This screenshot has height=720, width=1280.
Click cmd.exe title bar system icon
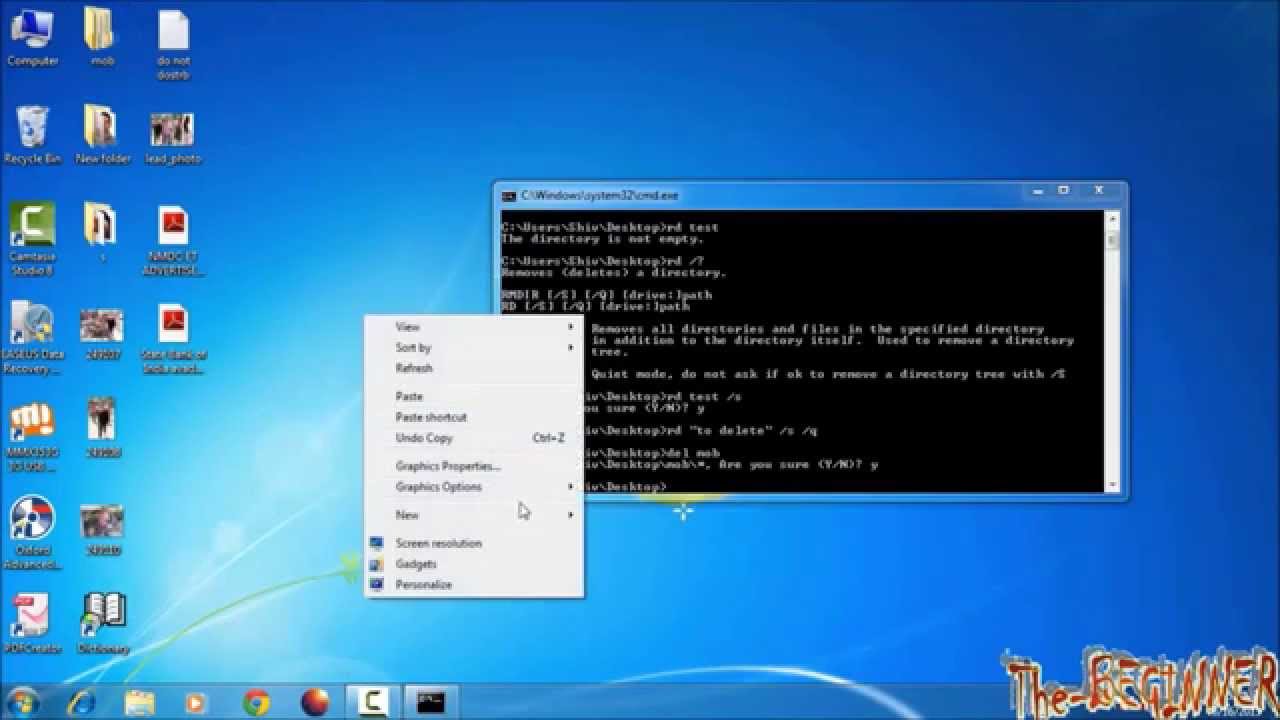click(x=509, y=196)
